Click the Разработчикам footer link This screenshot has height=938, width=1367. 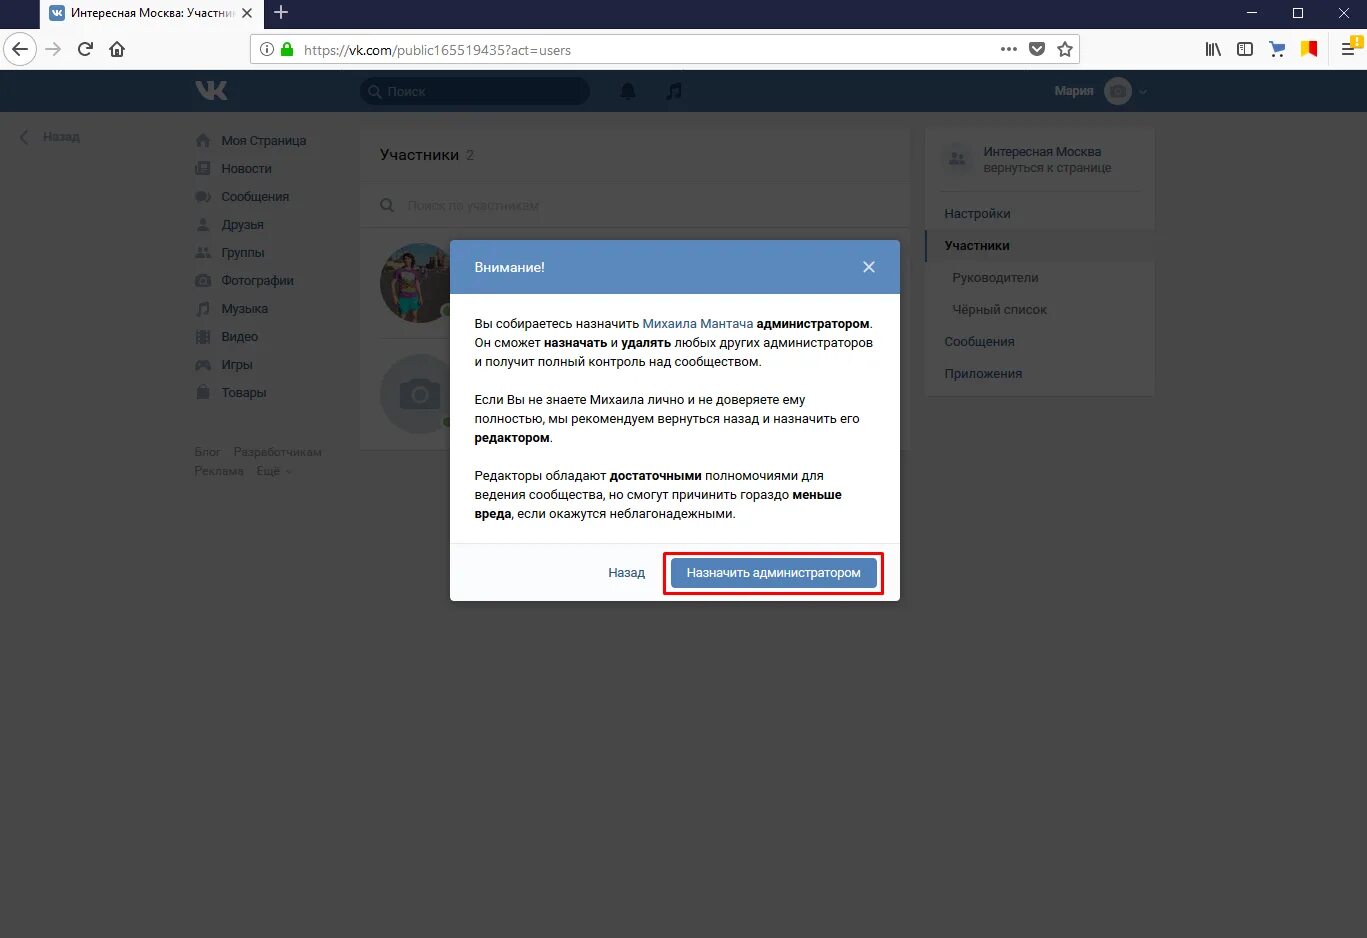pos(278,452)
